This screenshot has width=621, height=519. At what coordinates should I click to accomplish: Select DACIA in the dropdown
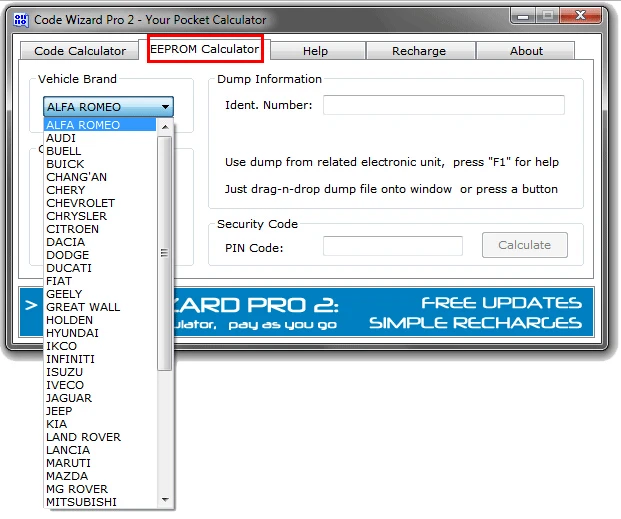point(100,242)
